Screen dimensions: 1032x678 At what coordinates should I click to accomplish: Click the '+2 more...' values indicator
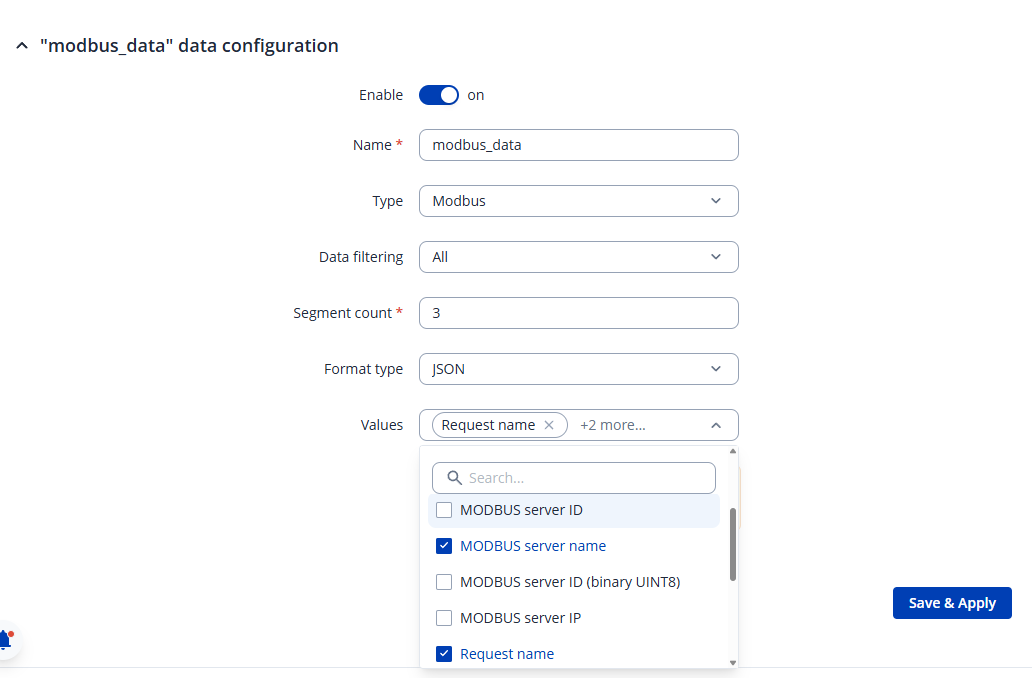coord(612,425)
